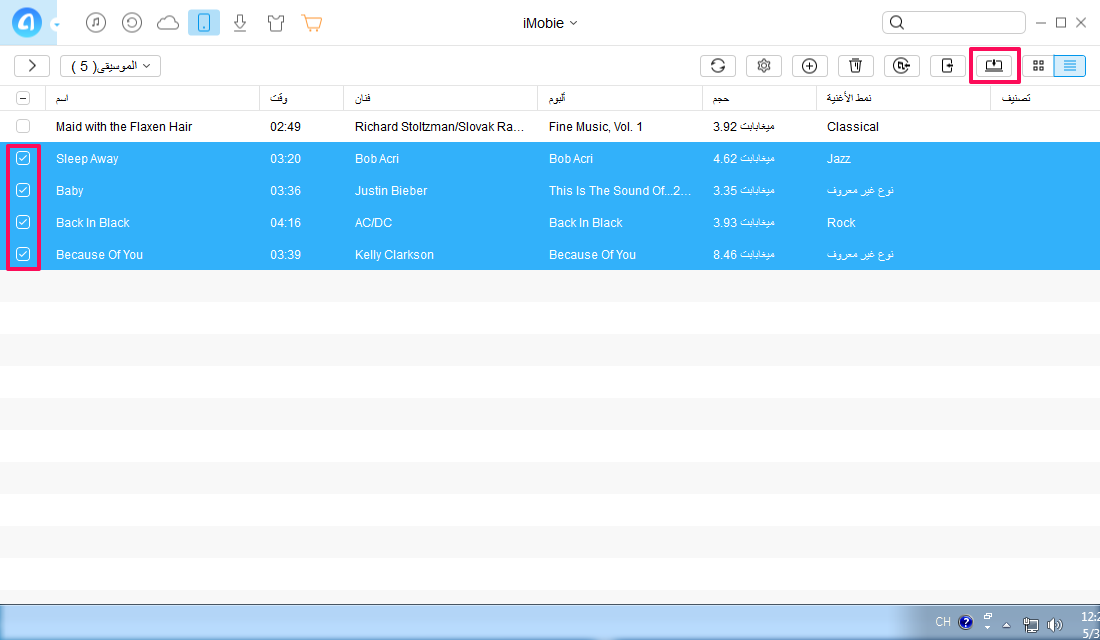Check the Maid with the Flaxen Hair checkbox
Image resolution: width=1100 pixels, height=640 pixels.
(x=23, y=126)
